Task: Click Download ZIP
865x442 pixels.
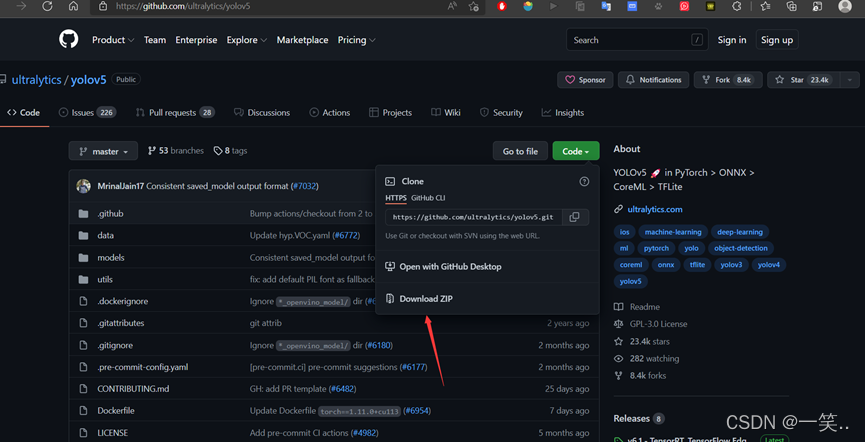Action: tap(426, 299)
